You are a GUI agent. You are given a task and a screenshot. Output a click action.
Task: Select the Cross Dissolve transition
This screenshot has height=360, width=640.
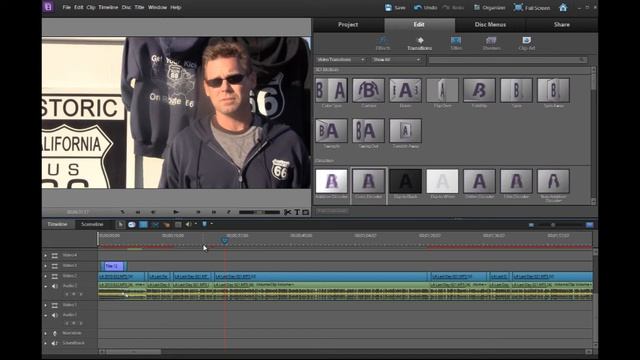[x=368, y=181]
